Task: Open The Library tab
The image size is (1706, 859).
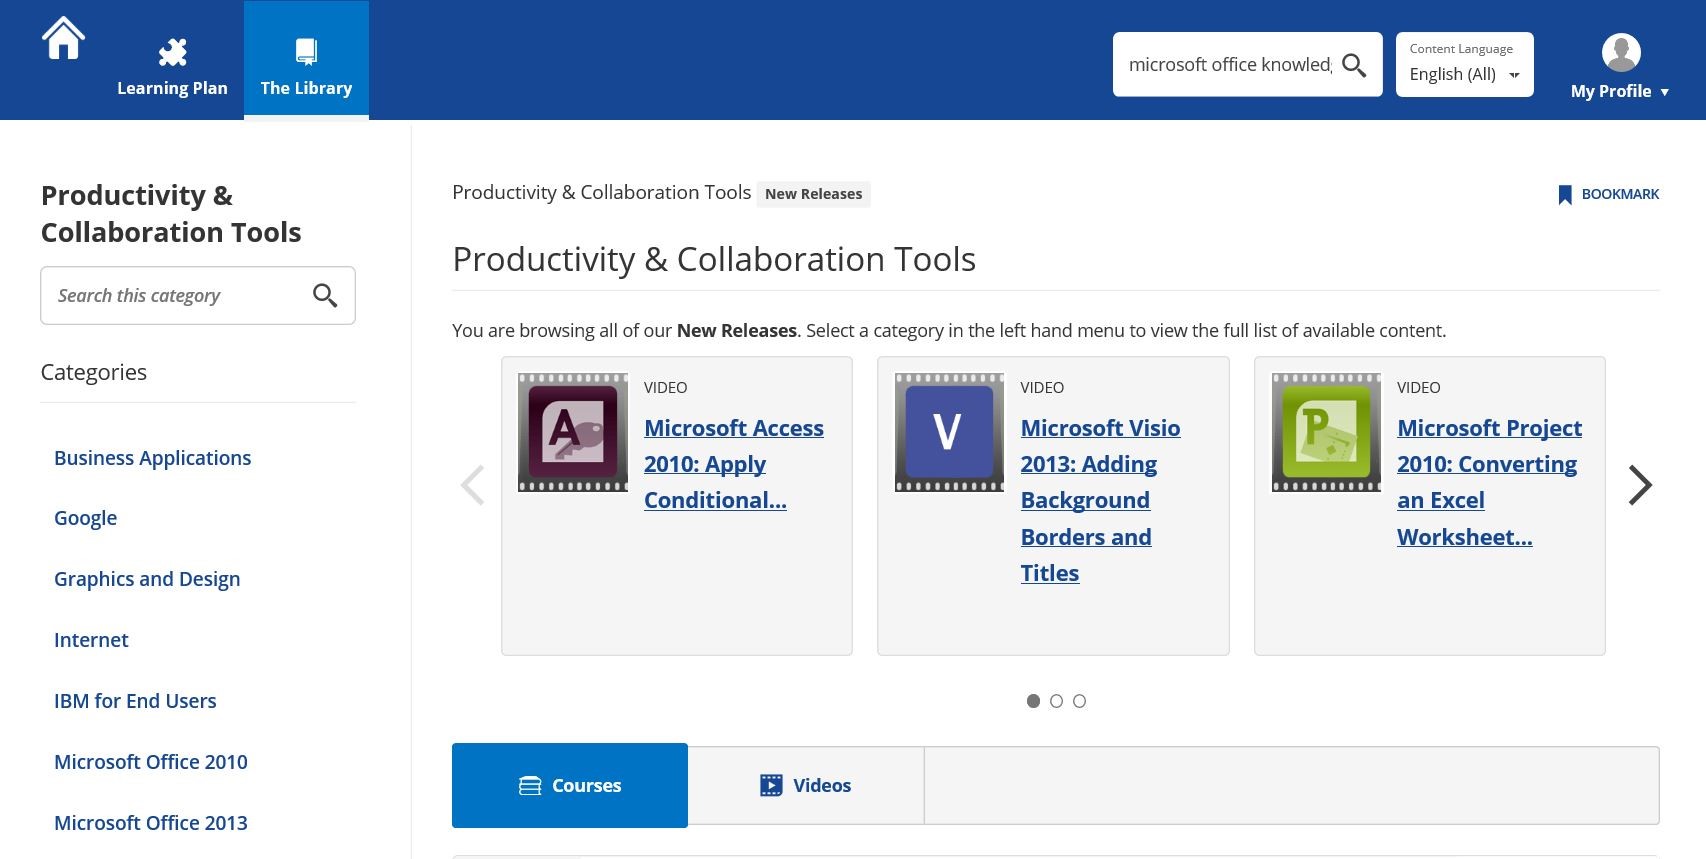Action: (x=306, y=60)
